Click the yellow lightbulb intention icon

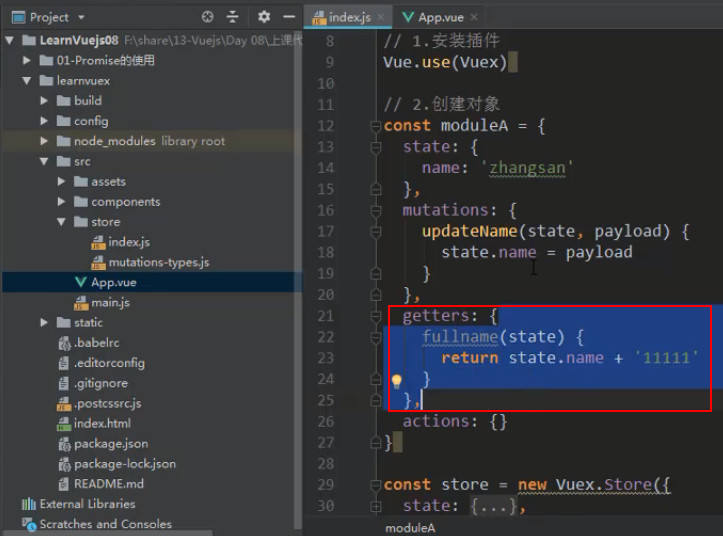pos(396,381)
